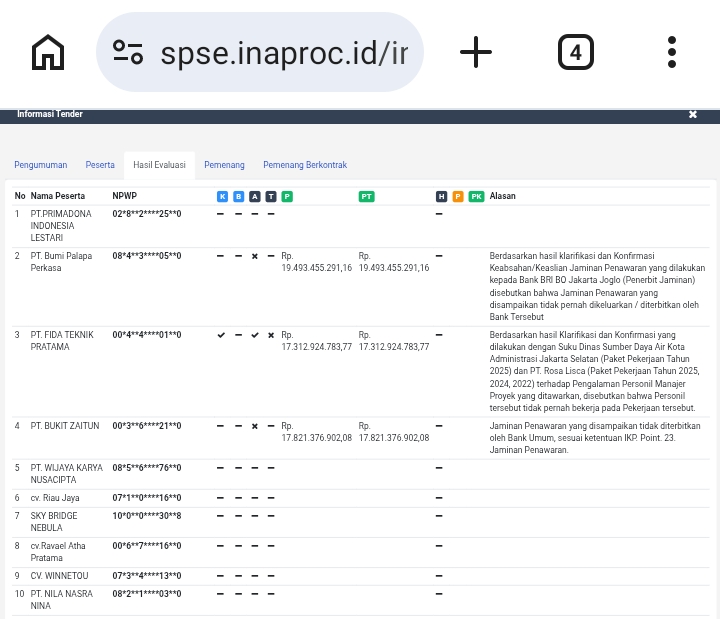
Task: Click NPWP 07*1**0****16**0
Action: pos(146,498)
